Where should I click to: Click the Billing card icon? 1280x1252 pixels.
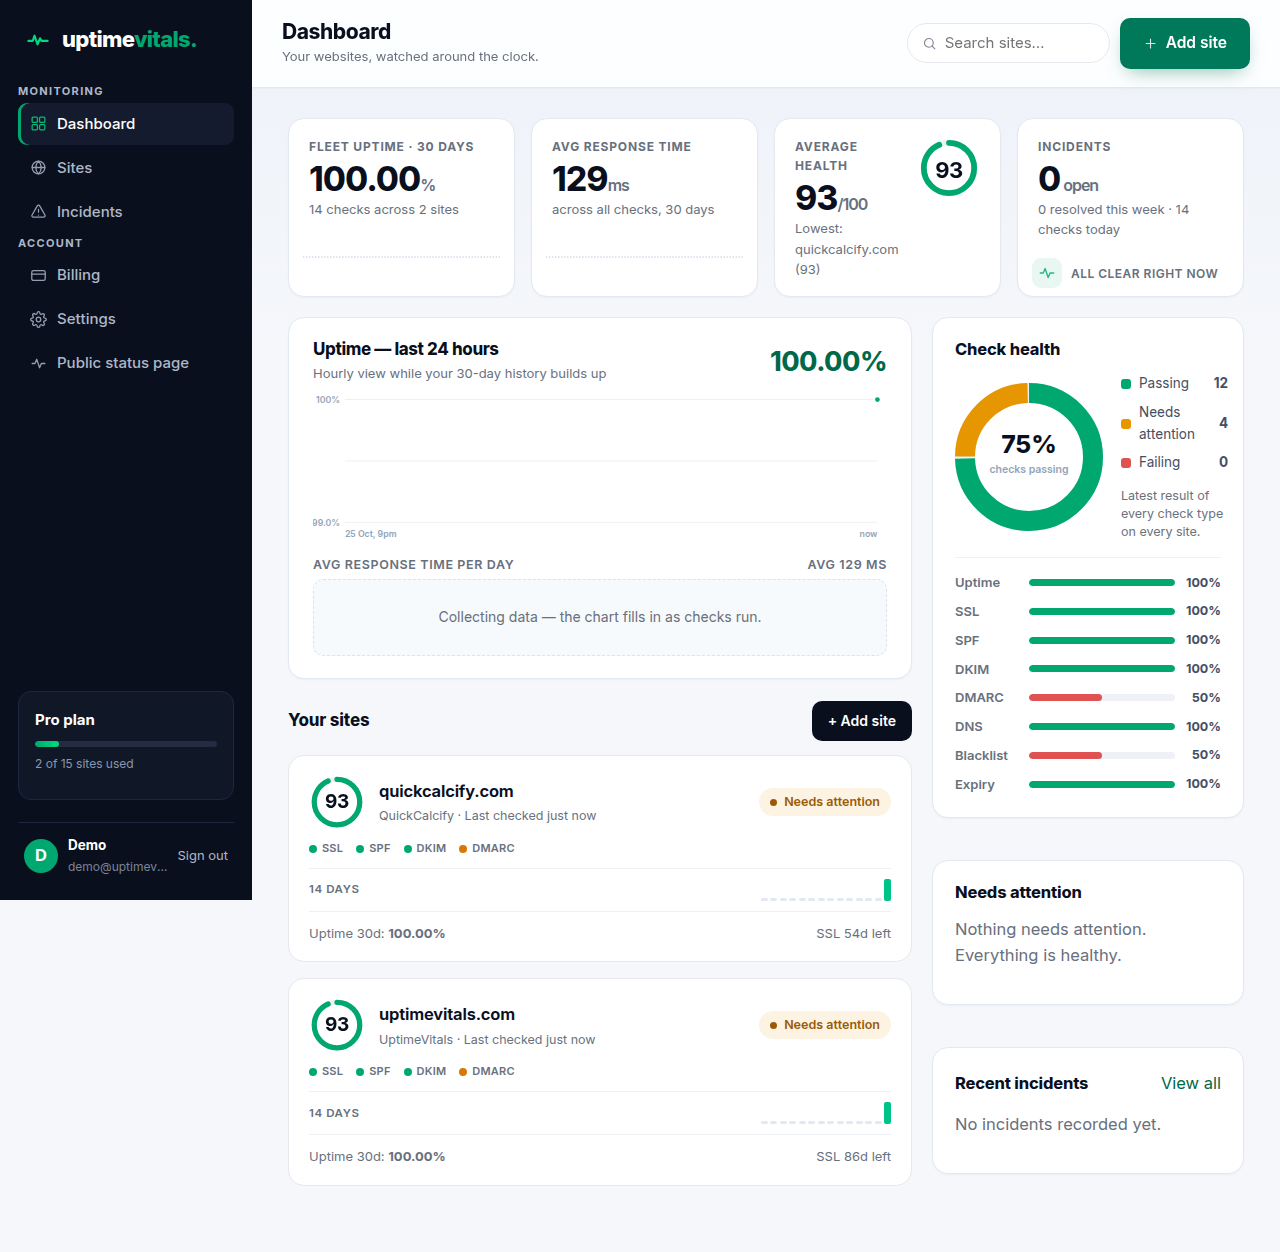(x=39, y=275)
